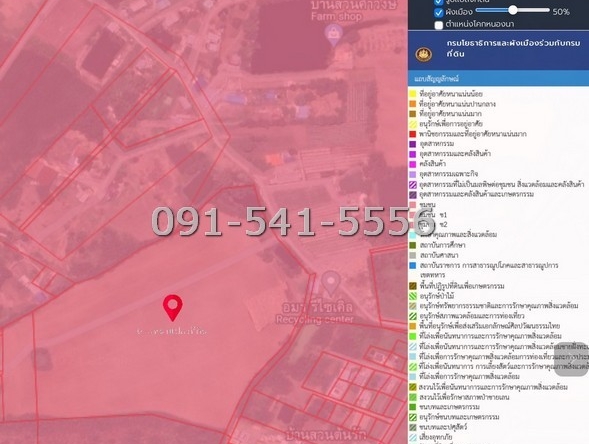This screenshot has width=589, height=444.
Task: Click the red พาณิชยกรรม commercial swatch
Action: pyautogui.click(x=412, y=134)
